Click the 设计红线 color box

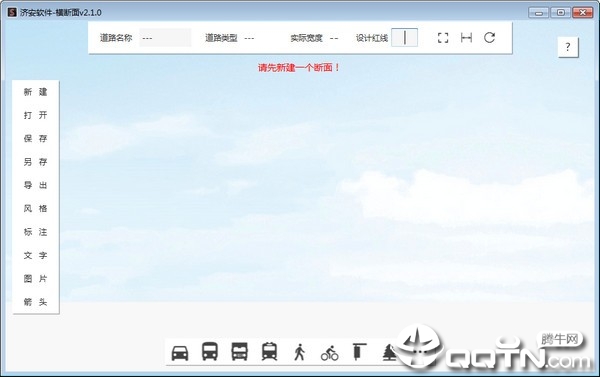click(x=404, y=38)
